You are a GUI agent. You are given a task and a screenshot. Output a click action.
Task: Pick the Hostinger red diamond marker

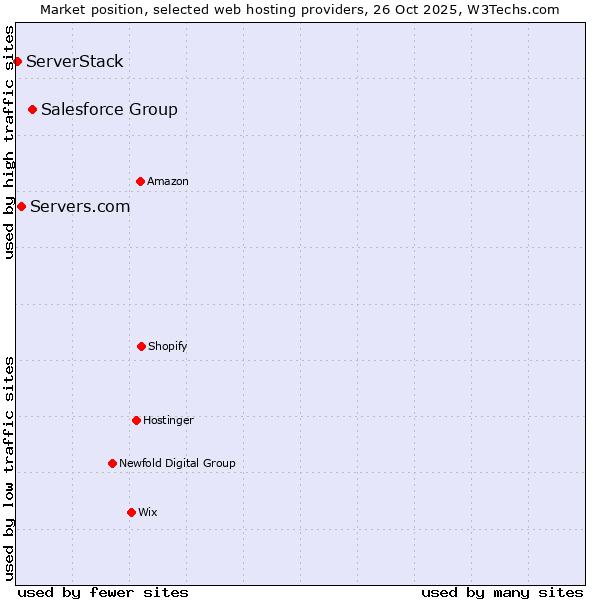pyautogui.click(x=136, y=420)
